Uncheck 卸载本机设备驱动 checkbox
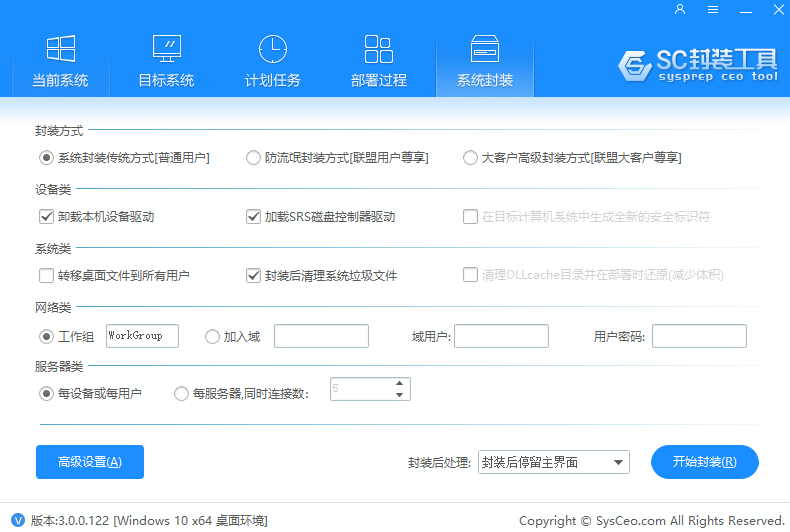 [46, 216]
